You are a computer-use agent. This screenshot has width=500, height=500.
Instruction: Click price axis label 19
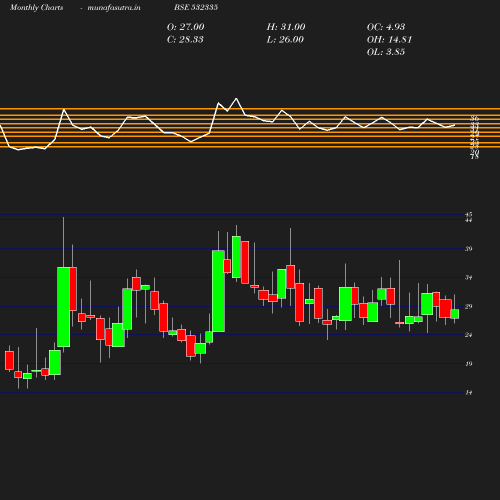click(469, 364)
